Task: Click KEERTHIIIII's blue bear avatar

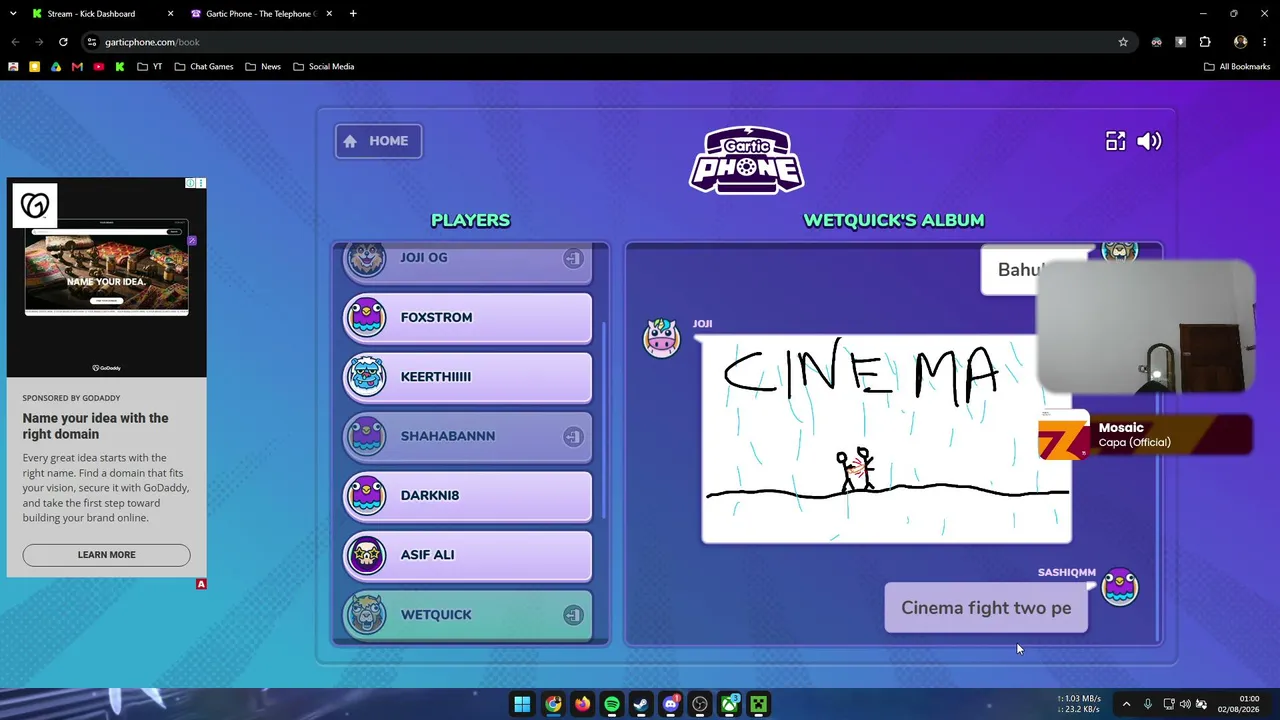Action: click(366, 376)
